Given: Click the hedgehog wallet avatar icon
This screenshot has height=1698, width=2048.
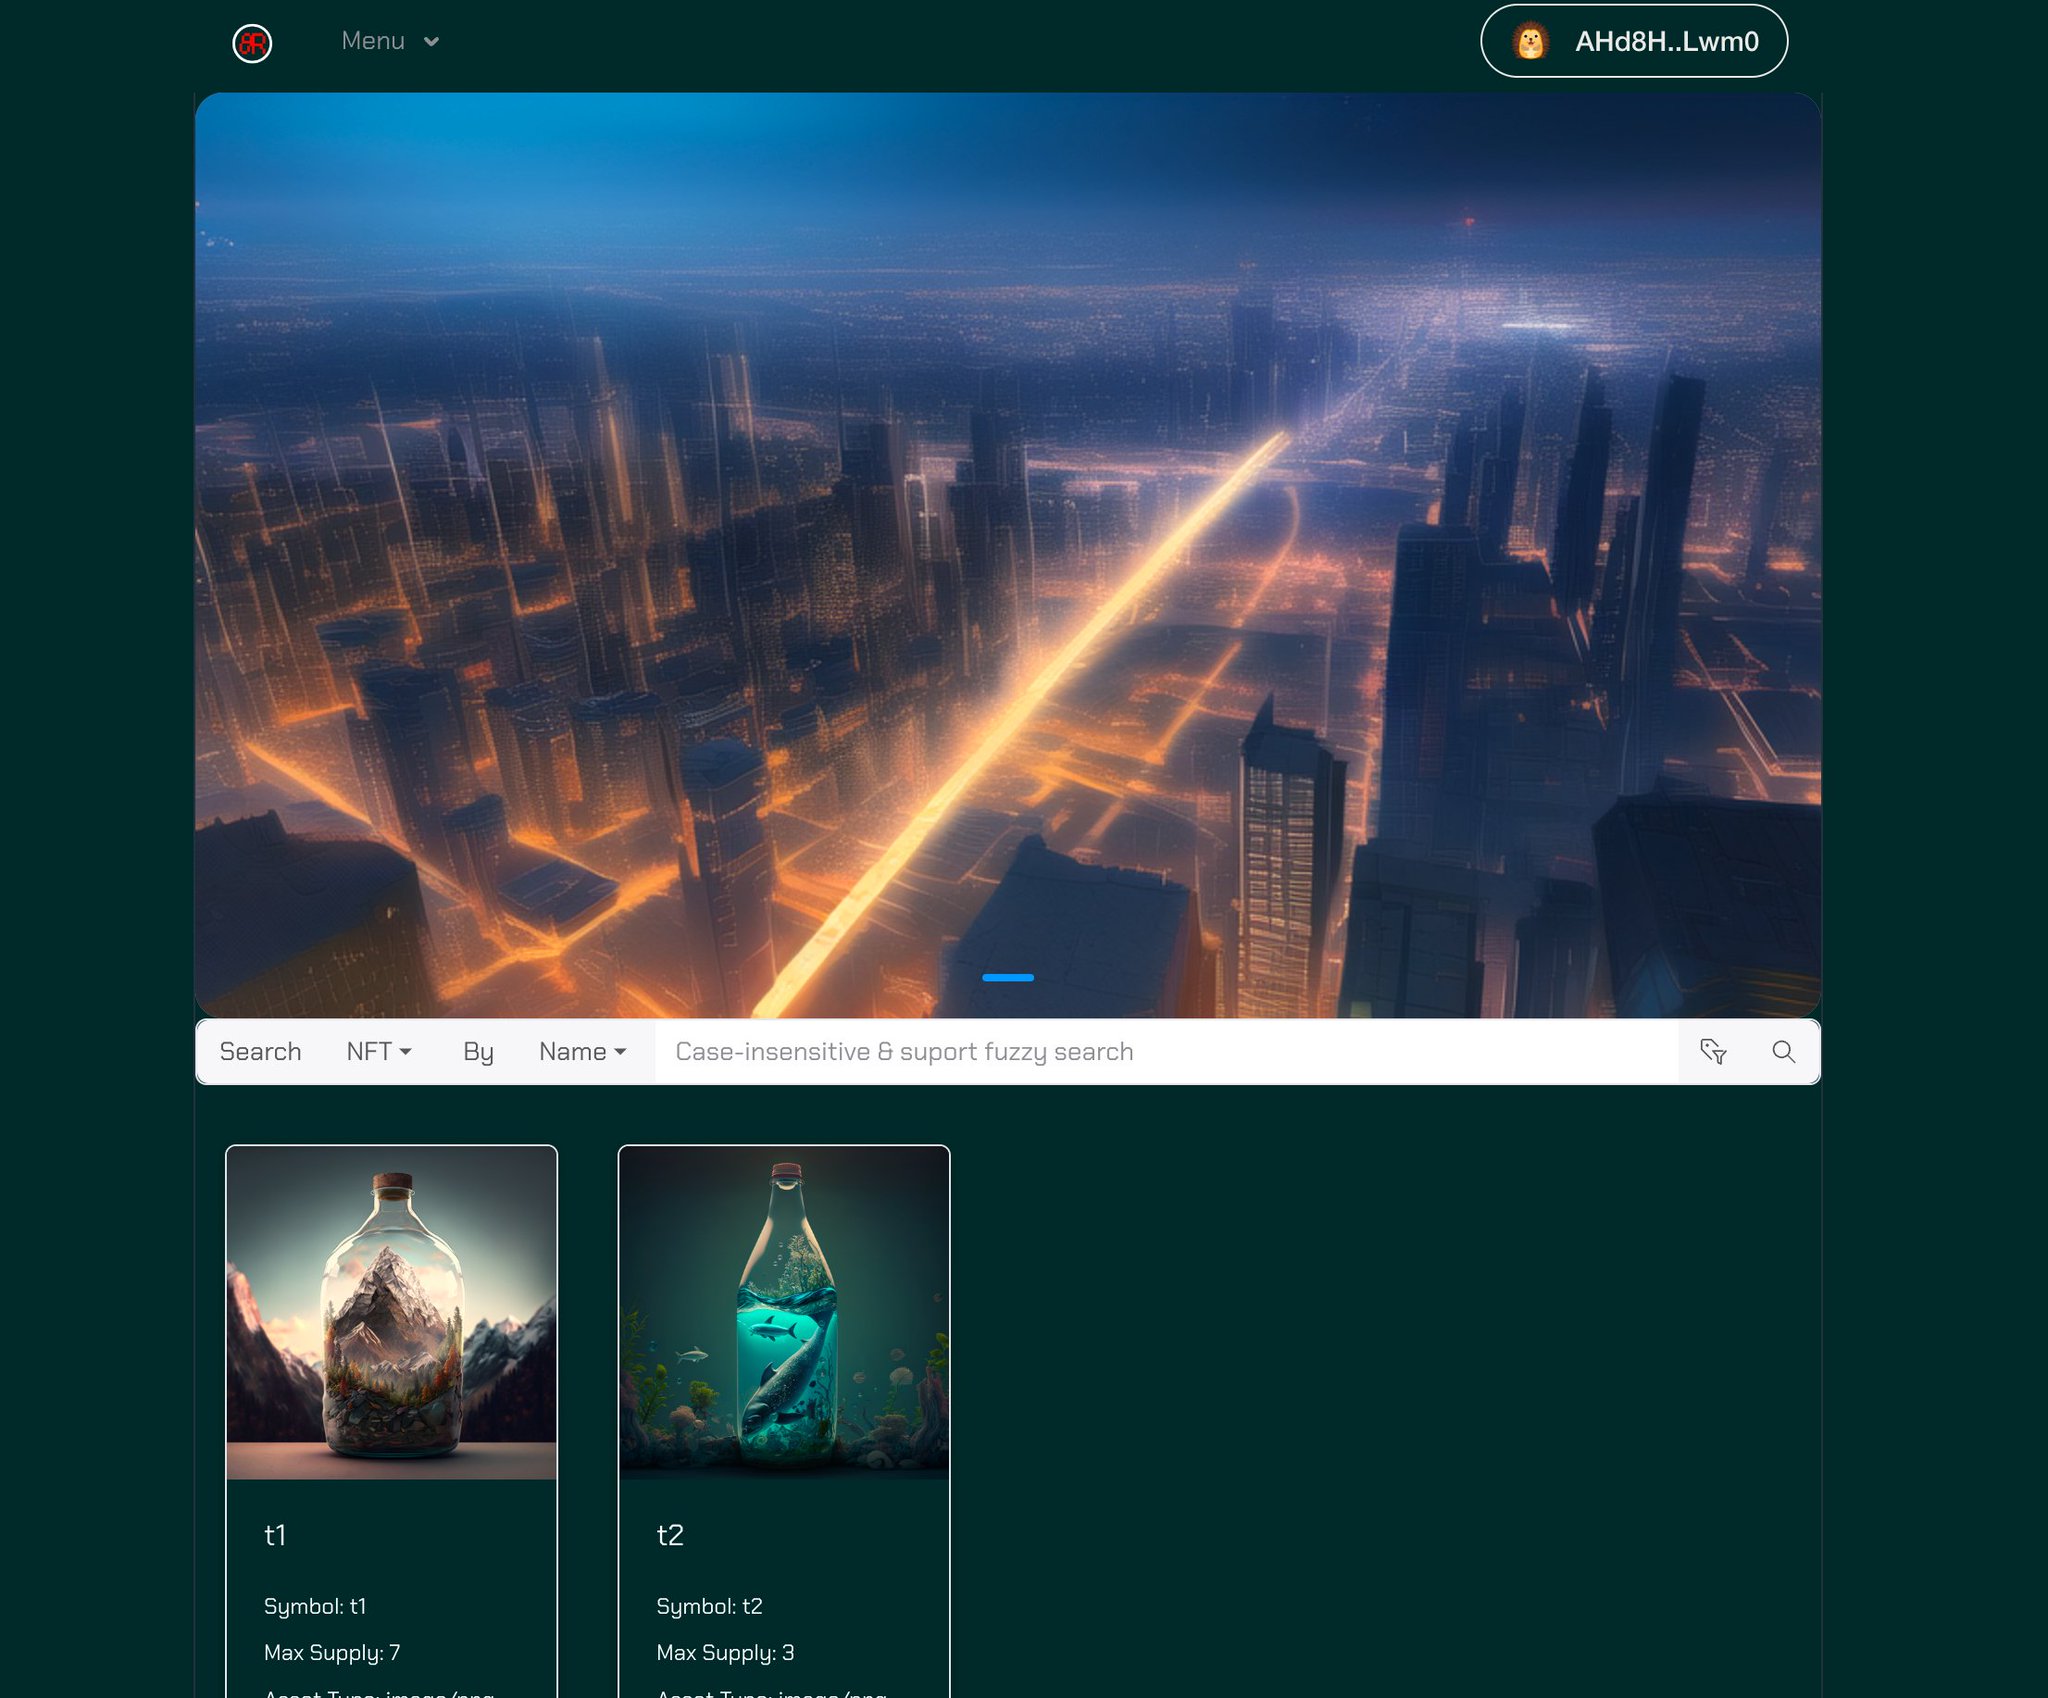Looking at the screenshot, I should click(1530, 41).
